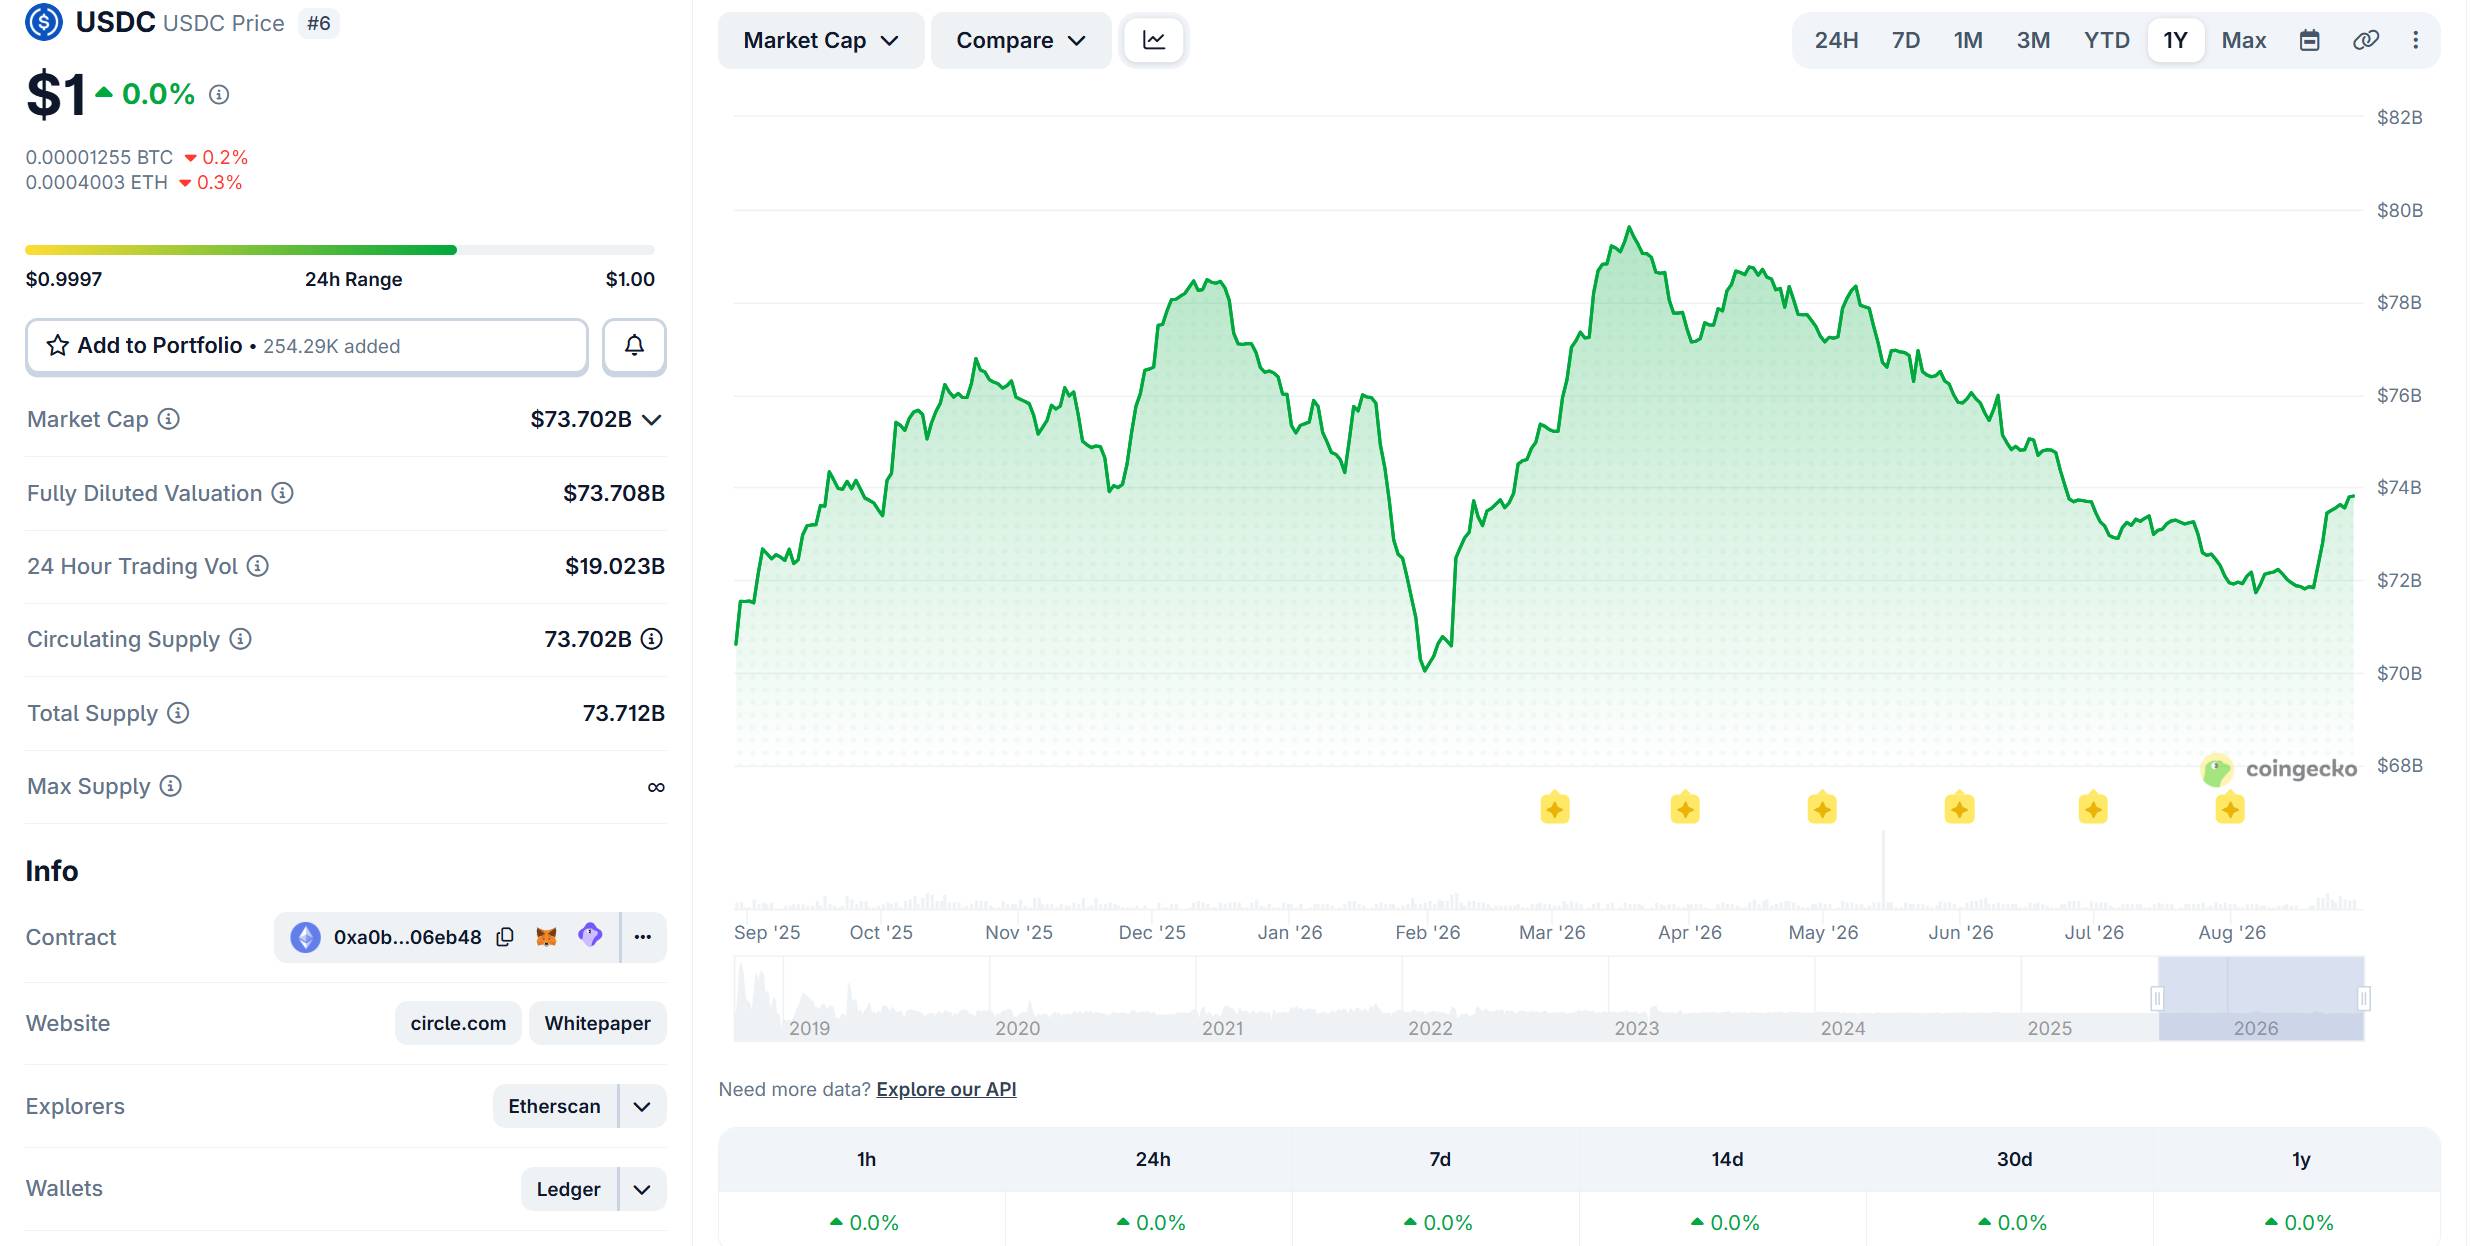The width and height of the screenshot is (2471, 1246).
Task: Click the star marker below Jul '26
Action: tap(2093, 808)
